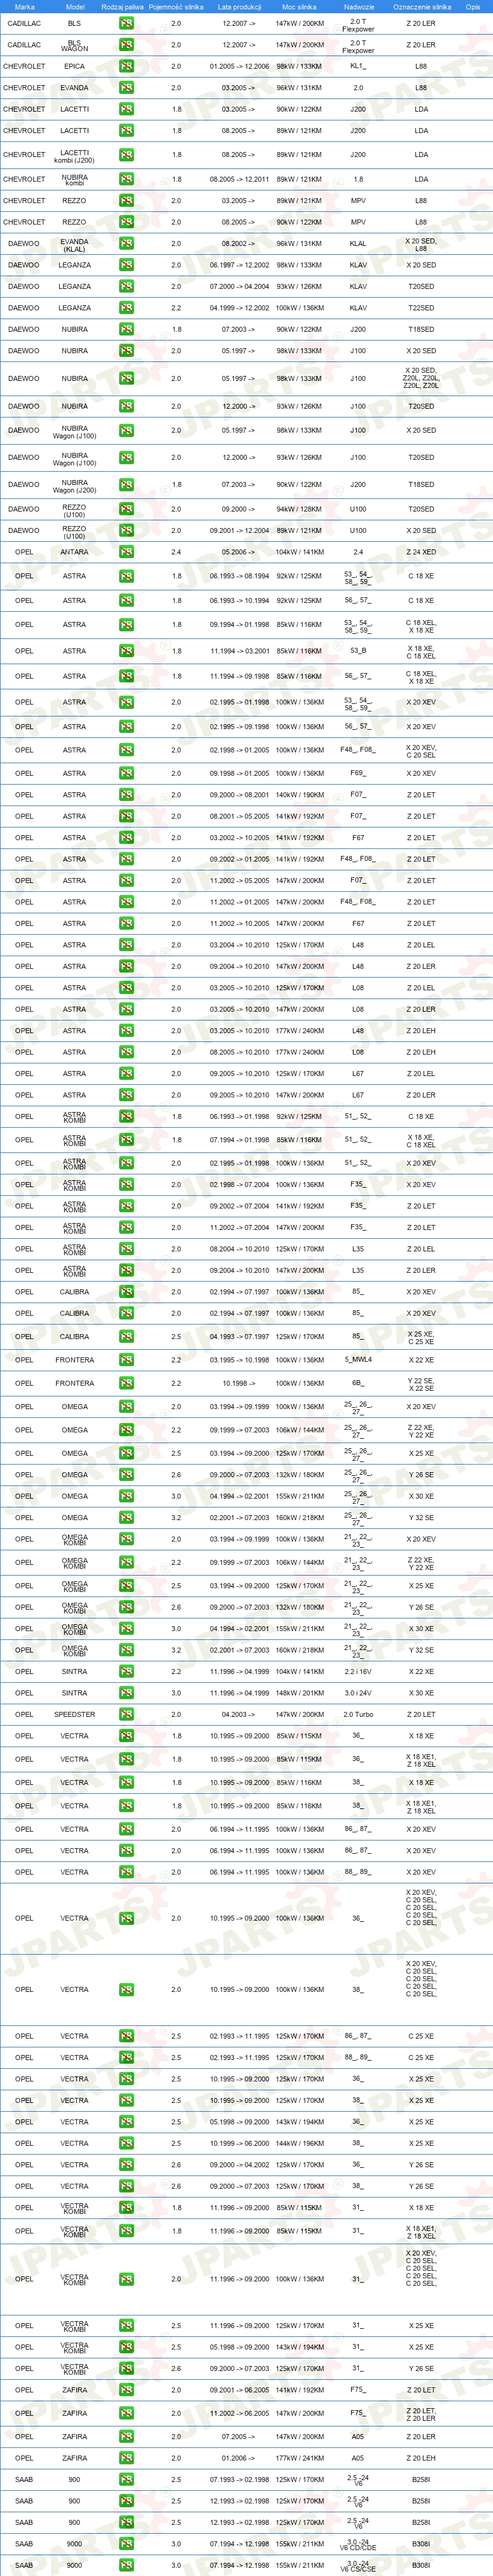
Task: Click the 5_MWL4 body cell
Action: (x=358, y=1360)
